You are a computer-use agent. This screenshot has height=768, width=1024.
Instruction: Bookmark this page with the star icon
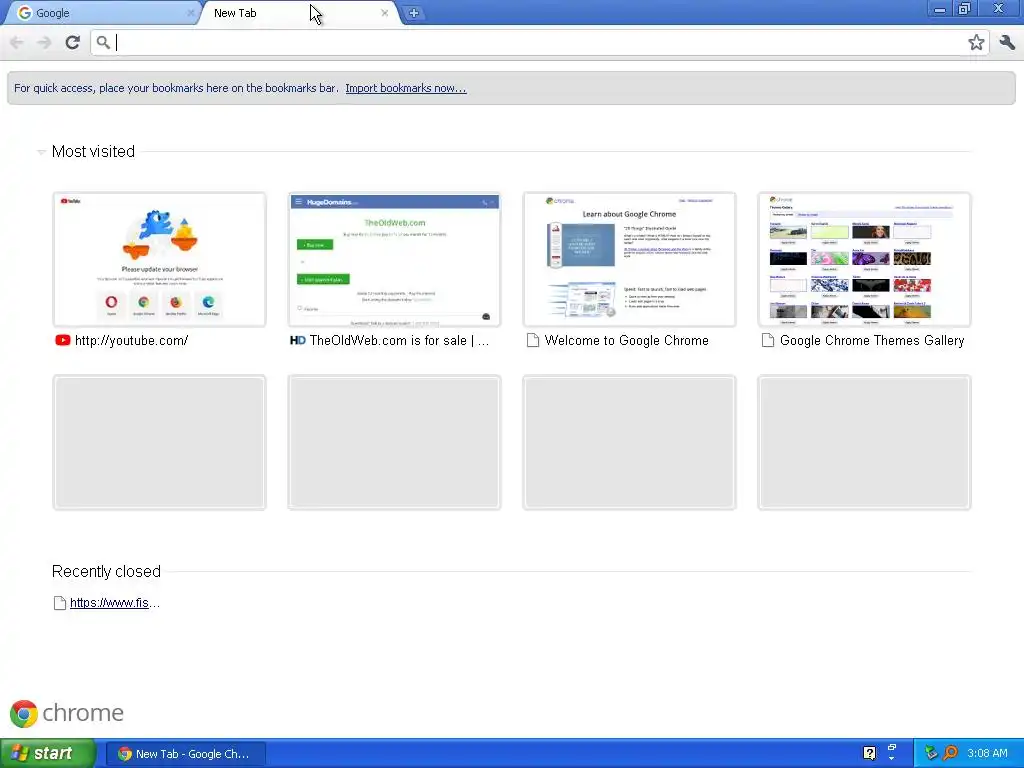(x=976, y=42)
